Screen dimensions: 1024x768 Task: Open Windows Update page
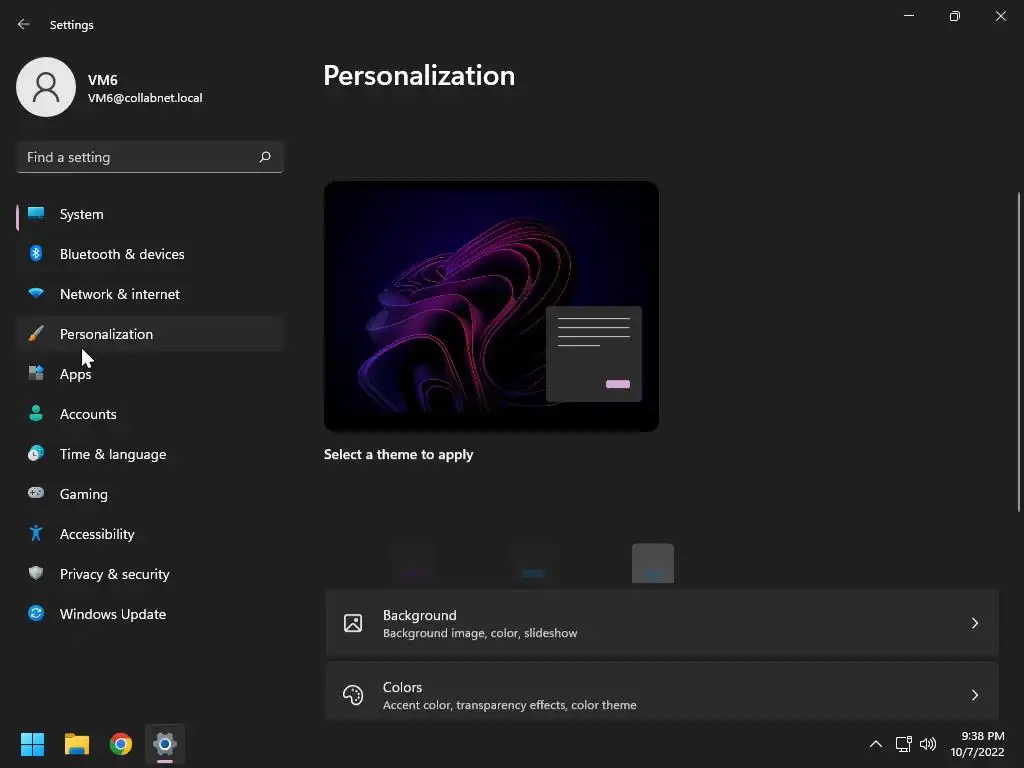point(150,614)
